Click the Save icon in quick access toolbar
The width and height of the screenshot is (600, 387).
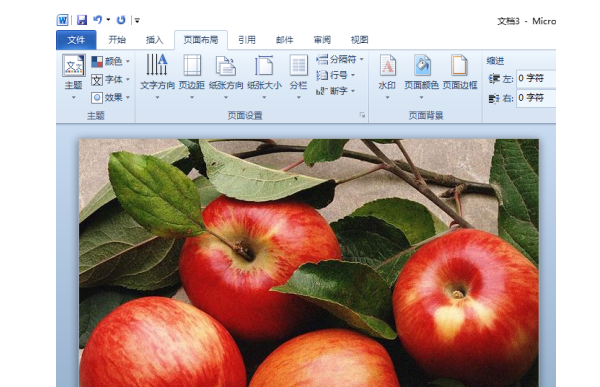tap(82, 20)
